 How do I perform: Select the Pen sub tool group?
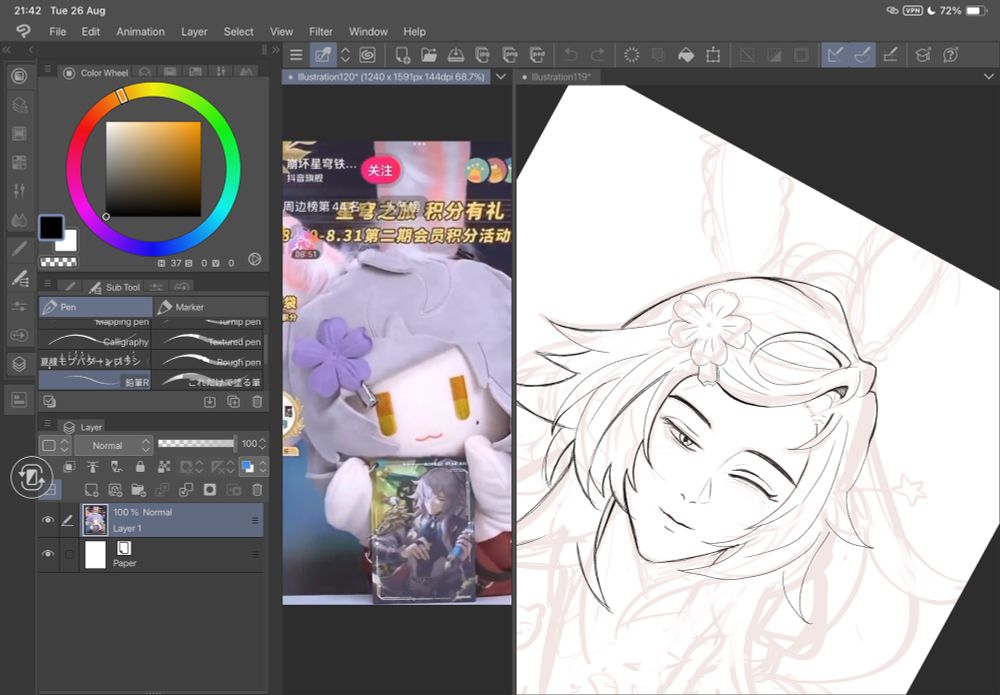coord(96,307)
